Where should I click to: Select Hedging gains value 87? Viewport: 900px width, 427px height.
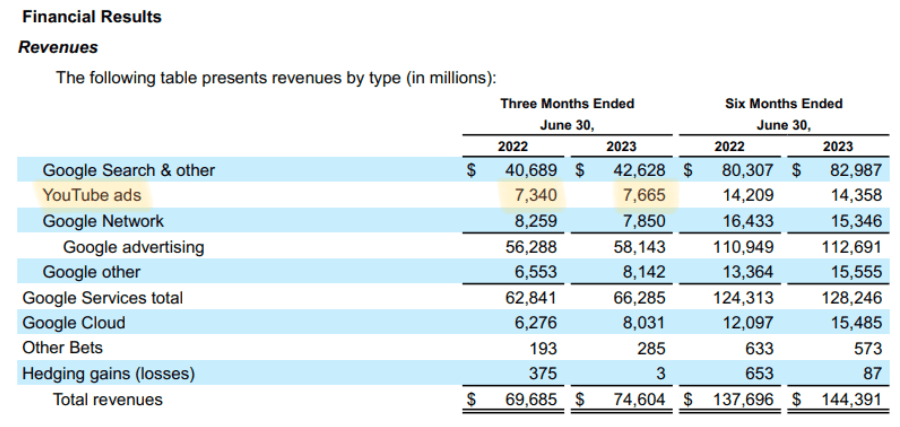(872, 374)
